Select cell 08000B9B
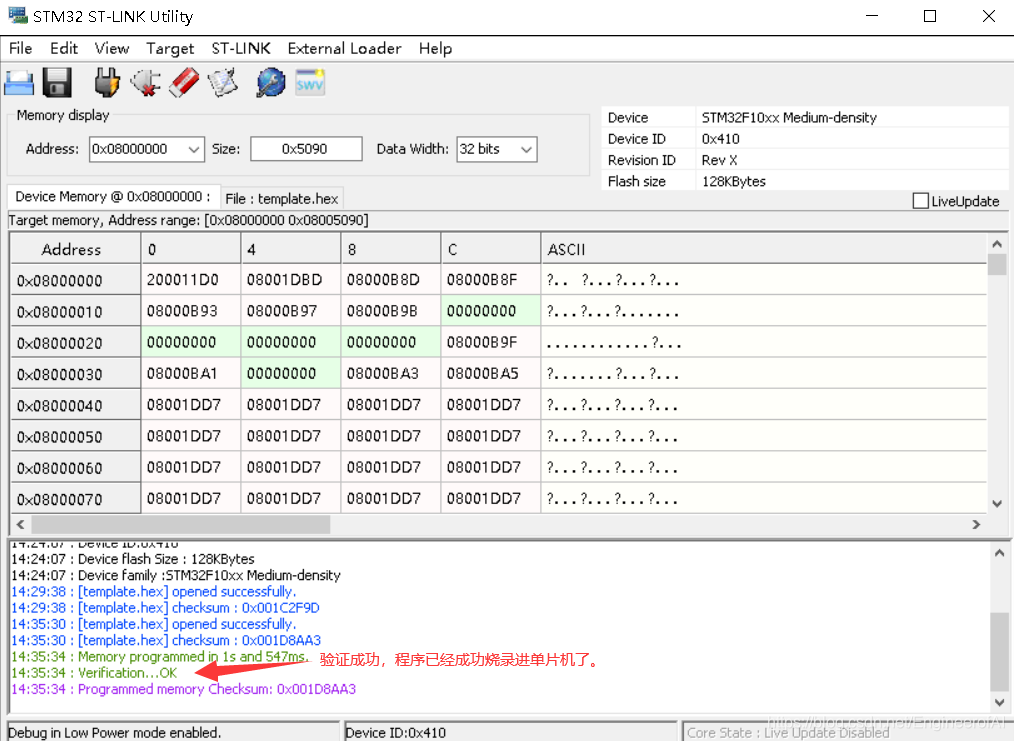 (x=391, y=311)
